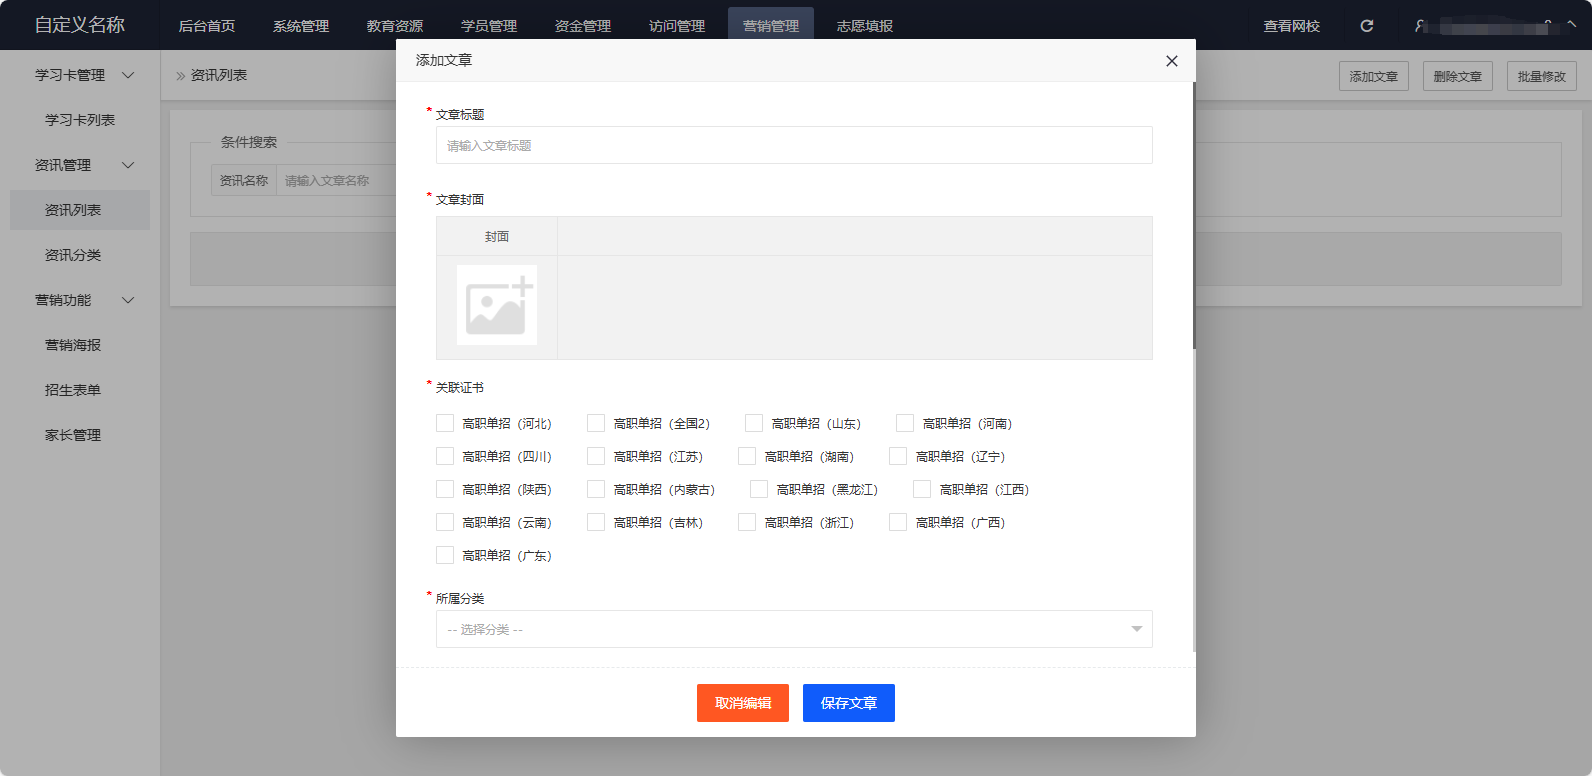Check 高职单招 (吉林) checkbox
Viewport: 1592px width, 776px height.
[x=596, y=522]
